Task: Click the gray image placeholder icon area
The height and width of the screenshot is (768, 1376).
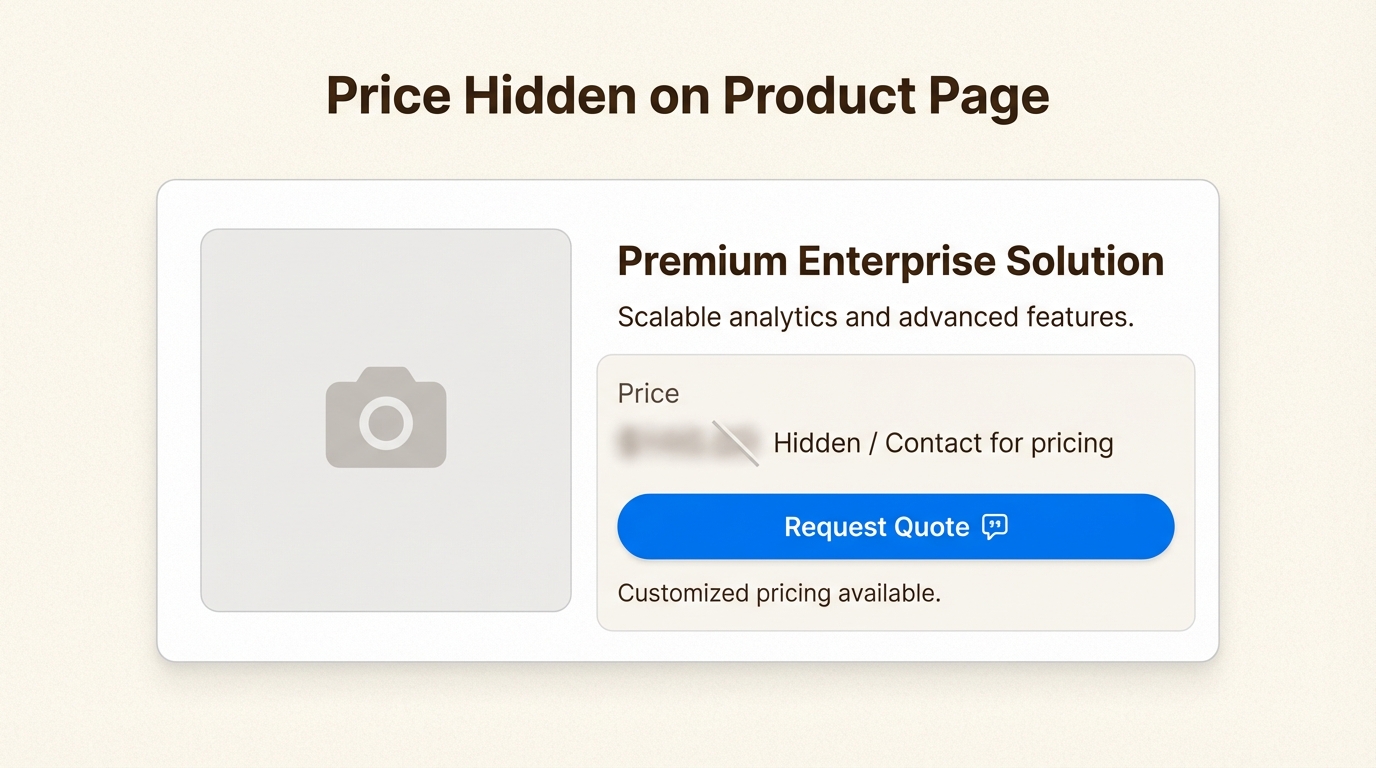Action: (385, 418)
